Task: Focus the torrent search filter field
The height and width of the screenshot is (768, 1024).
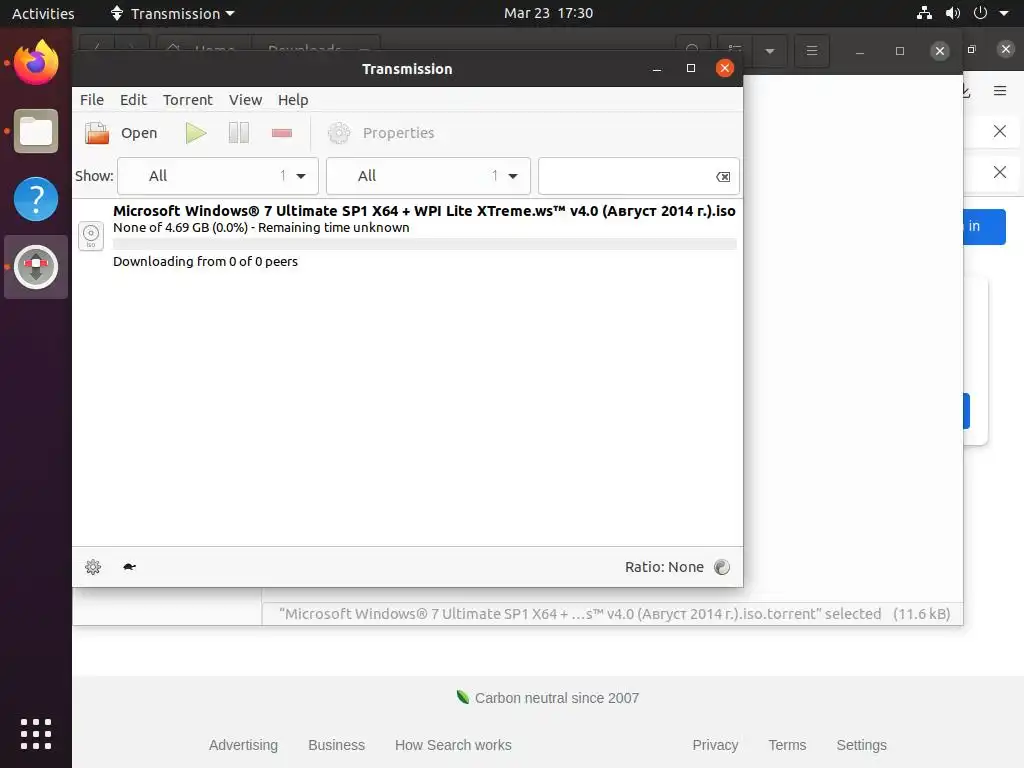Action: pos(626,176)
